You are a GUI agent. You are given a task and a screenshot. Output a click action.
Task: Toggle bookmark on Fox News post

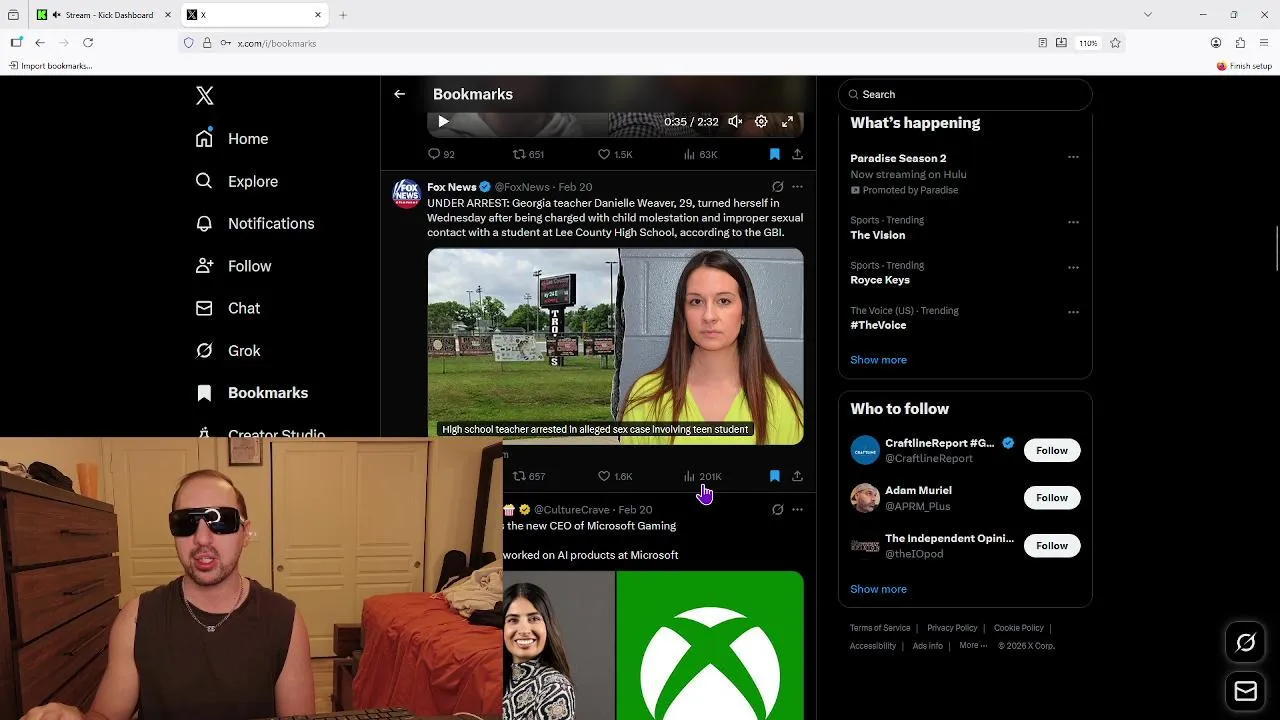[x=774, y=476]
